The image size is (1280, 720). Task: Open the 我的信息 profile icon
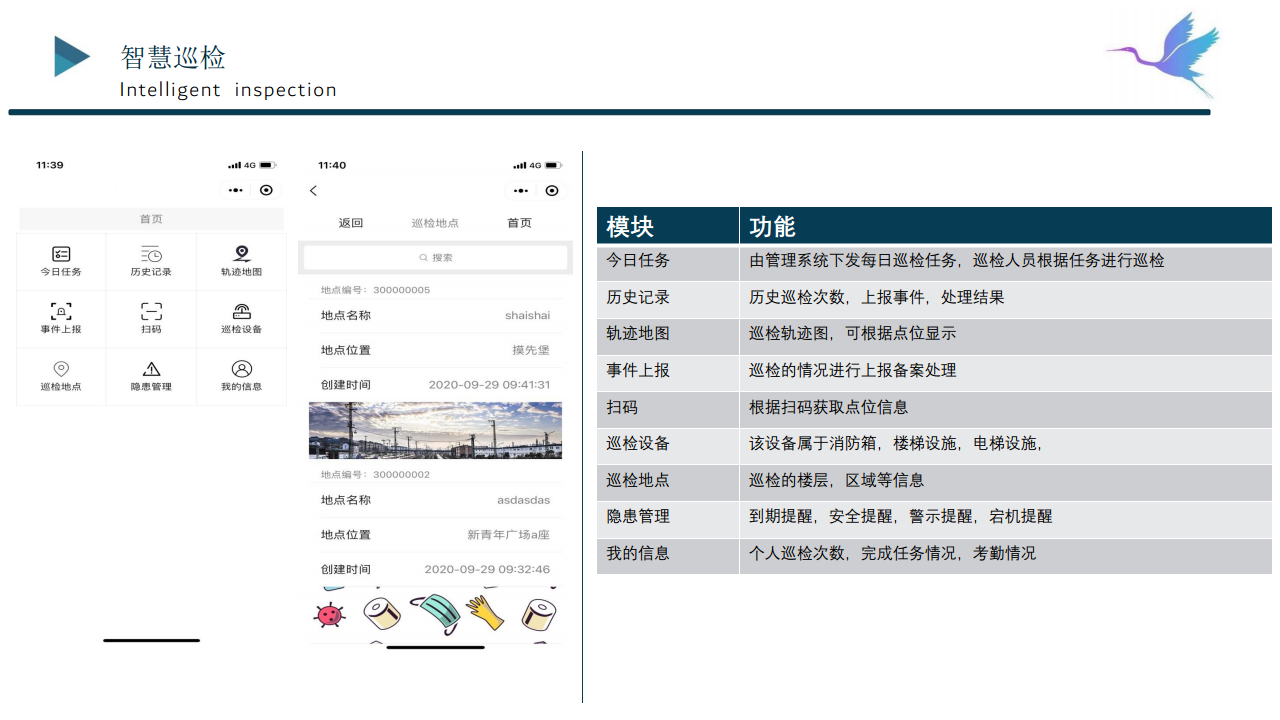click(241, 369)
